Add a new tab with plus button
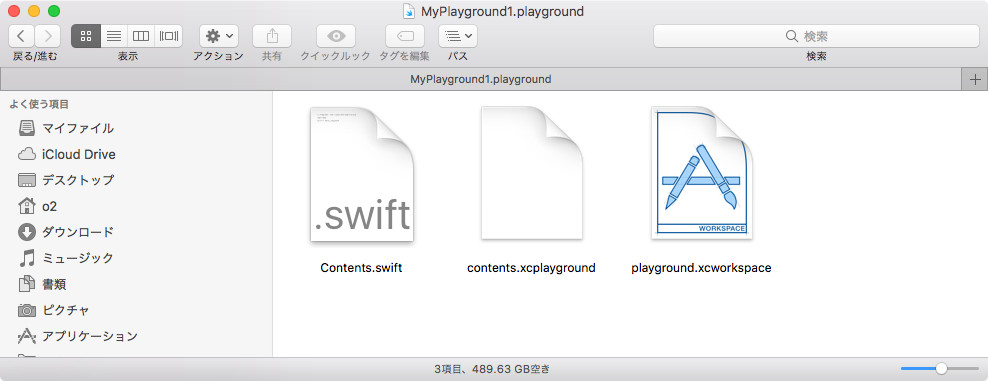The width and height of the screenshot is (988, 381). pos(975,79)
